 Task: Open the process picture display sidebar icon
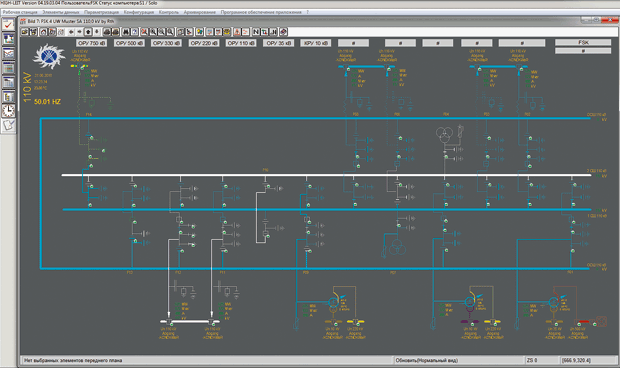pos(8,39)
